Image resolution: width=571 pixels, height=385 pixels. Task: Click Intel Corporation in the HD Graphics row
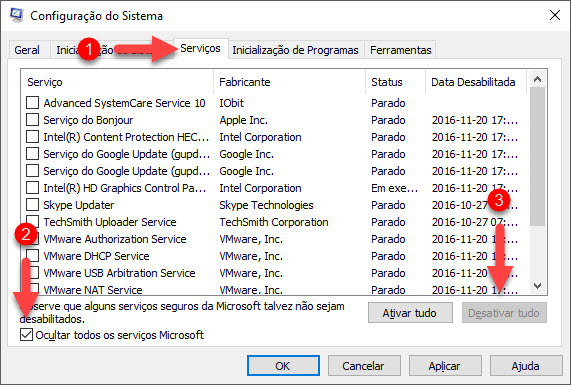click(260, 188)
